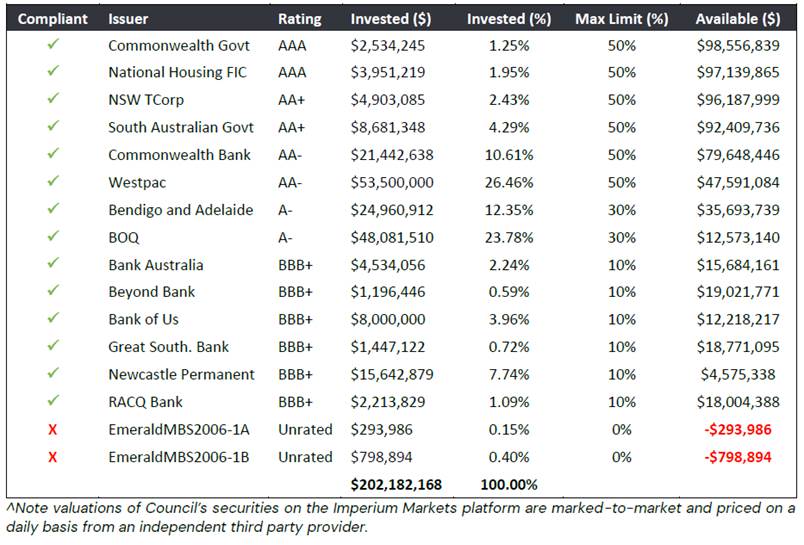Select the Max Limit (%) header
This screenshot has height=545, width=804.
pos(621,19)
